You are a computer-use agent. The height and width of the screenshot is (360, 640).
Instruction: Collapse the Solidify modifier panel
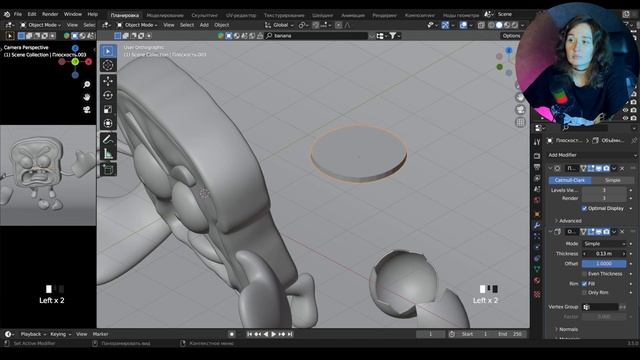coord(550,232)
